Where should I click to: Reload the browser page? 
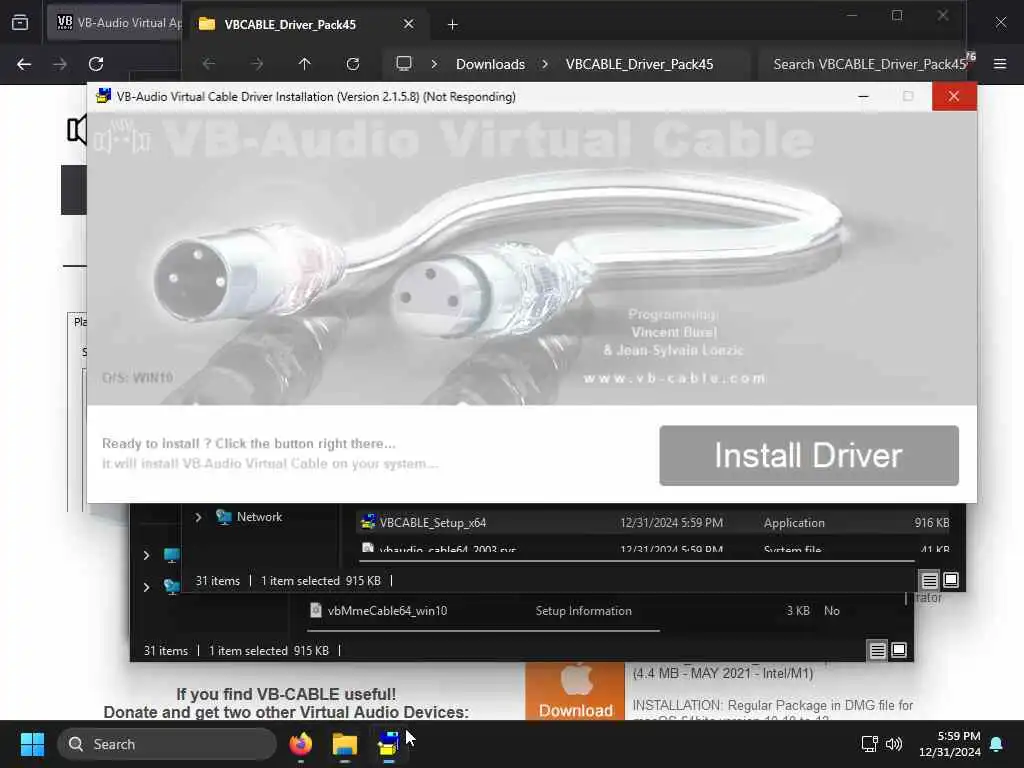(96, 64)
